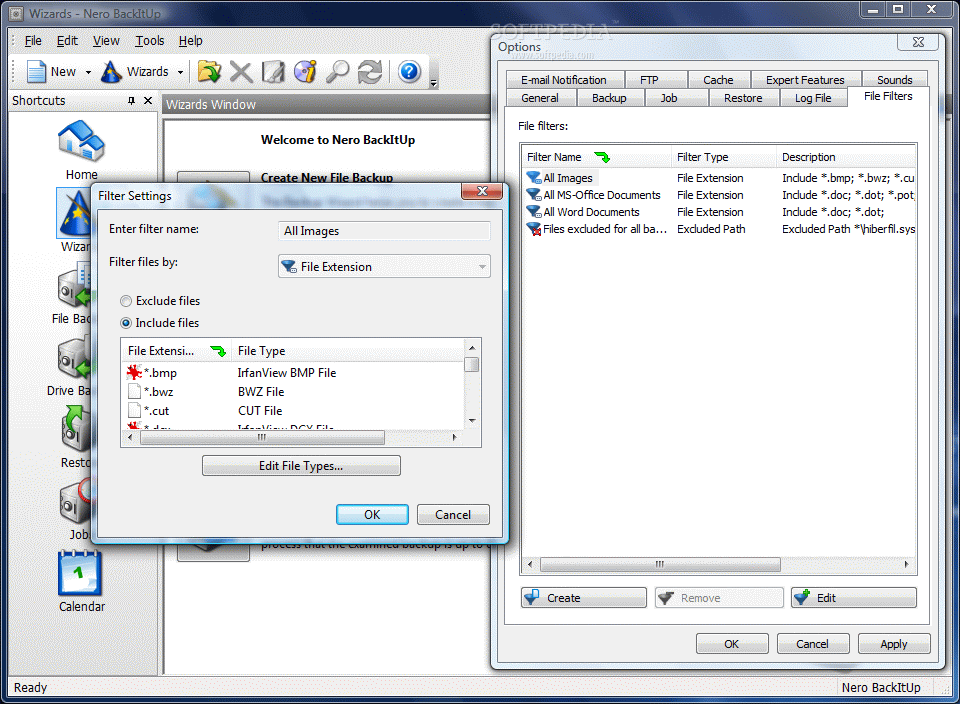Viewport: 960px width, 704px height.
Task: Click the filter name input field
Action: [384, 231]
